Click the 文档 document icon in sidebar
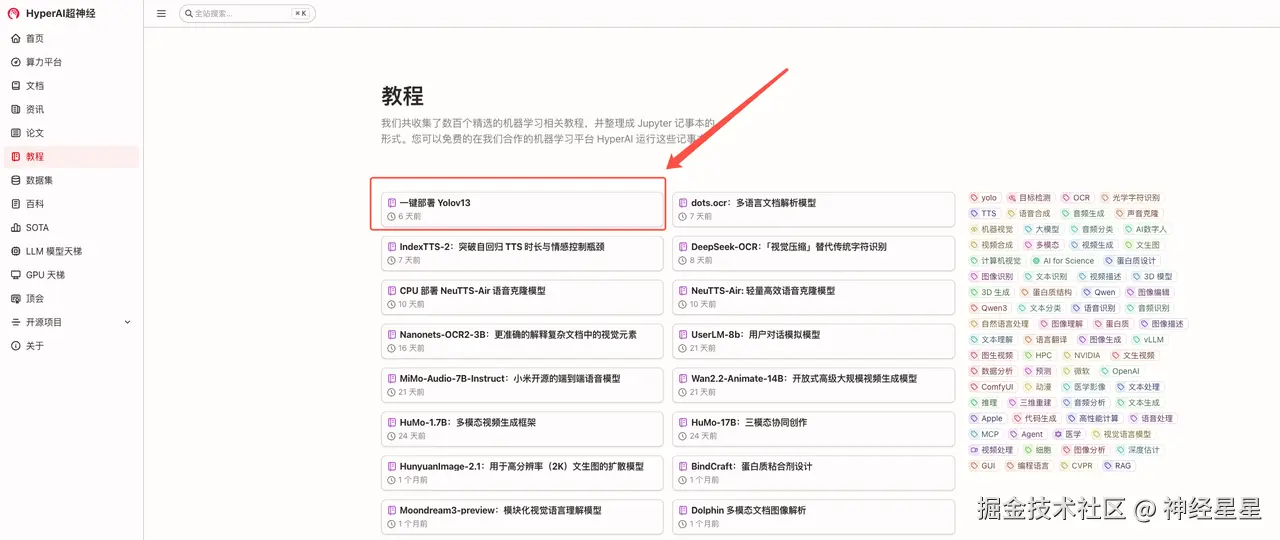The image size is (1280, 540). pyautogui.click(x=15, y=86)
